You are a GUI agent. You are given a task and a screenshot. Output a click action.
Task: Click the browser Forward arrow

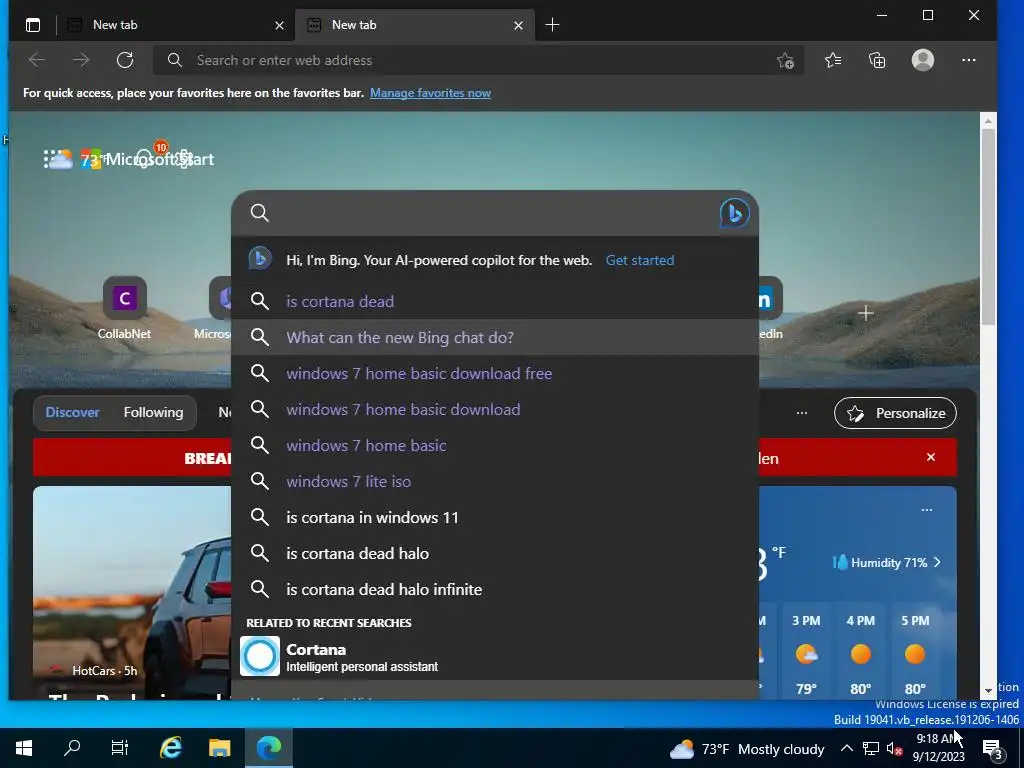click(81, 60)
